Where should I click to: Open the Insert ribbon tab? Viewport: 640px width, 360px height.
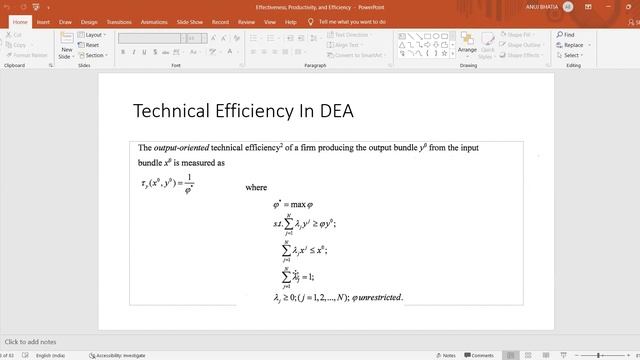coord(43,22)
